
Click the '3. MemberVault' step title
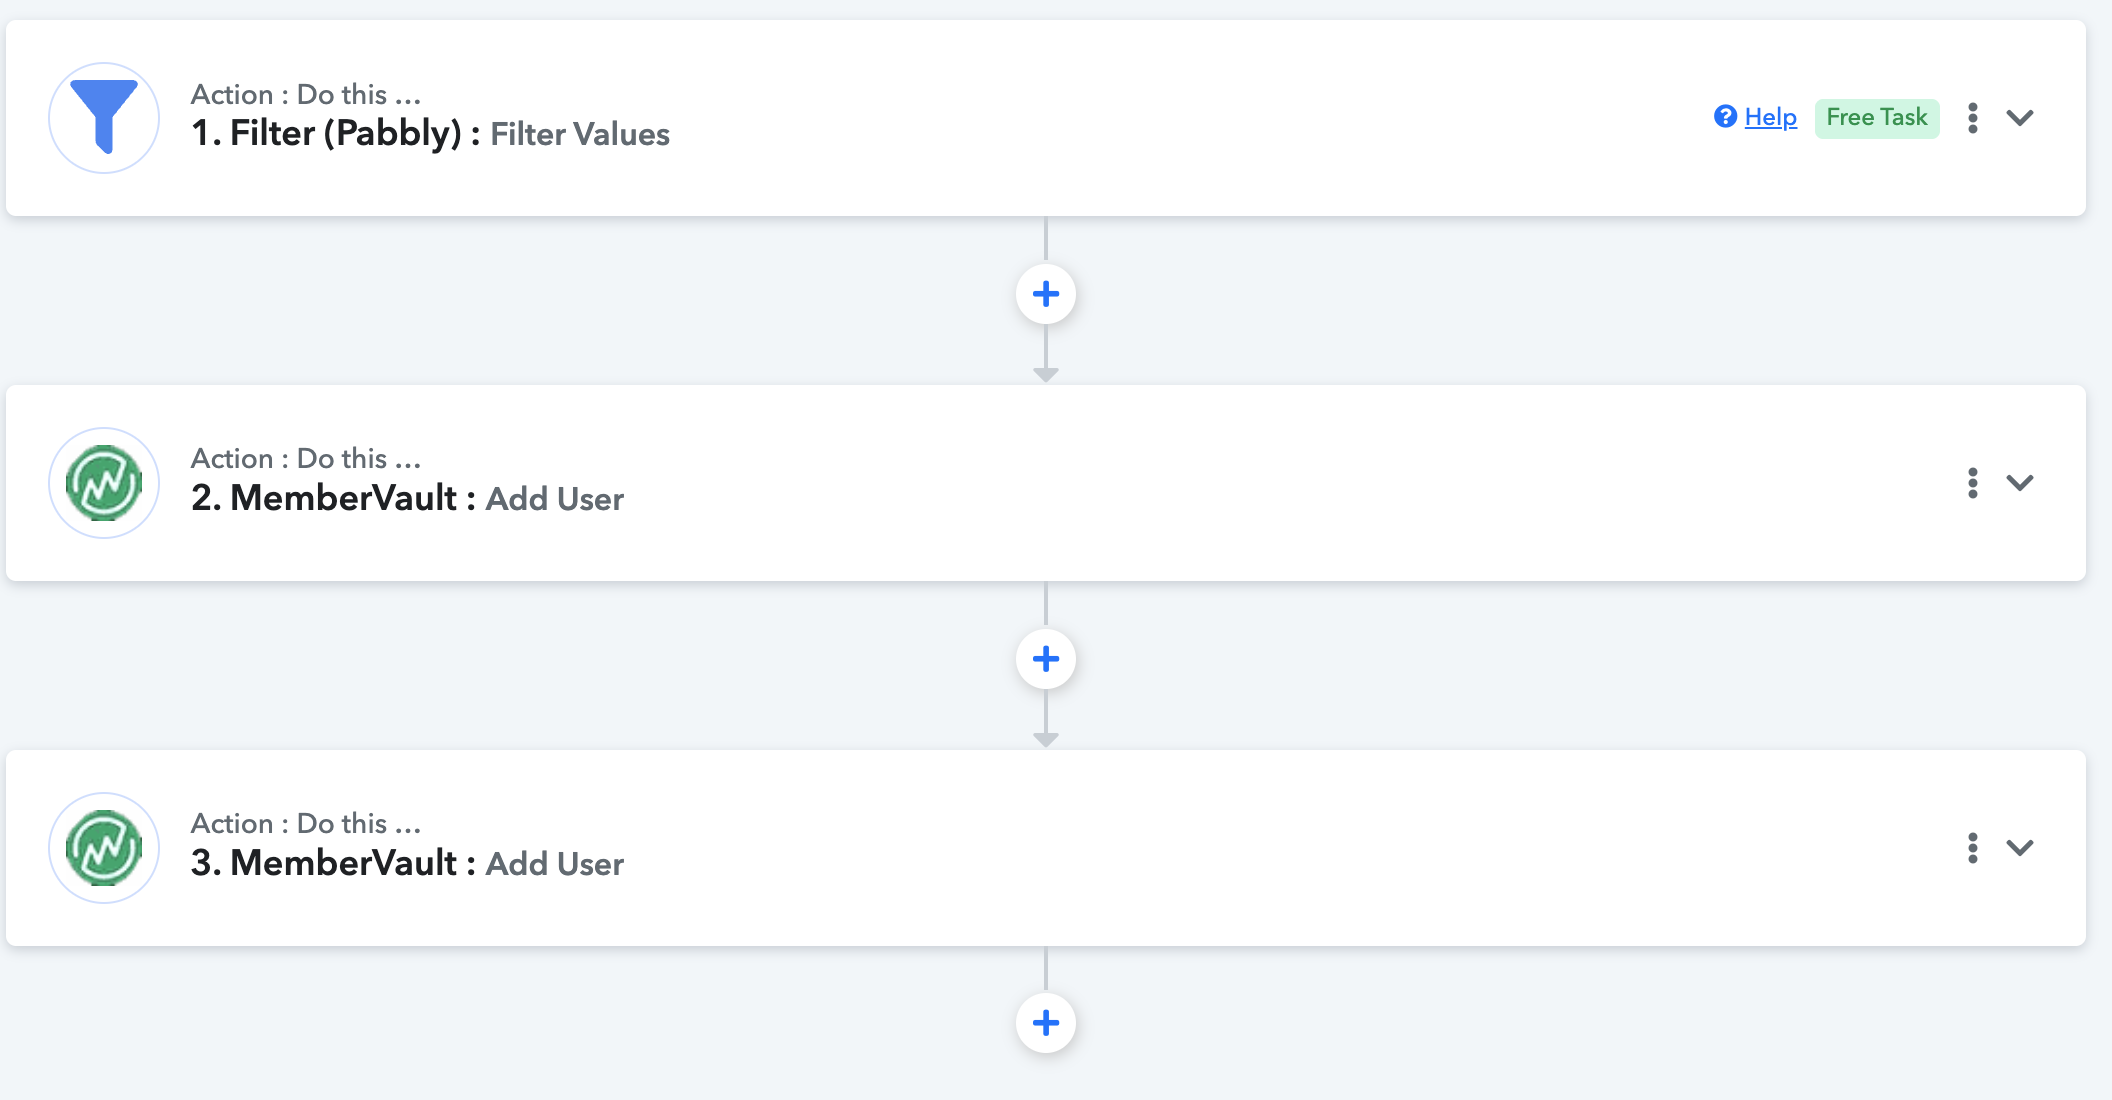(324, 863)
